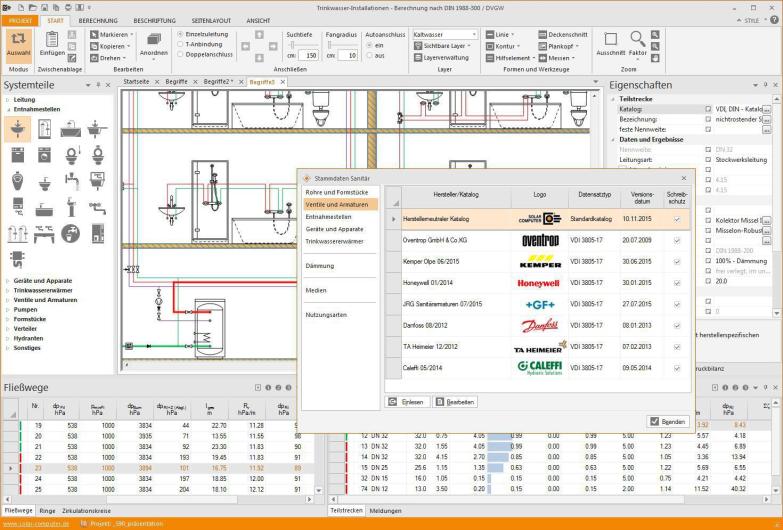Choose the bathtub fixture icon
Screen dimensions: 783x530
[x=71, y=129]
